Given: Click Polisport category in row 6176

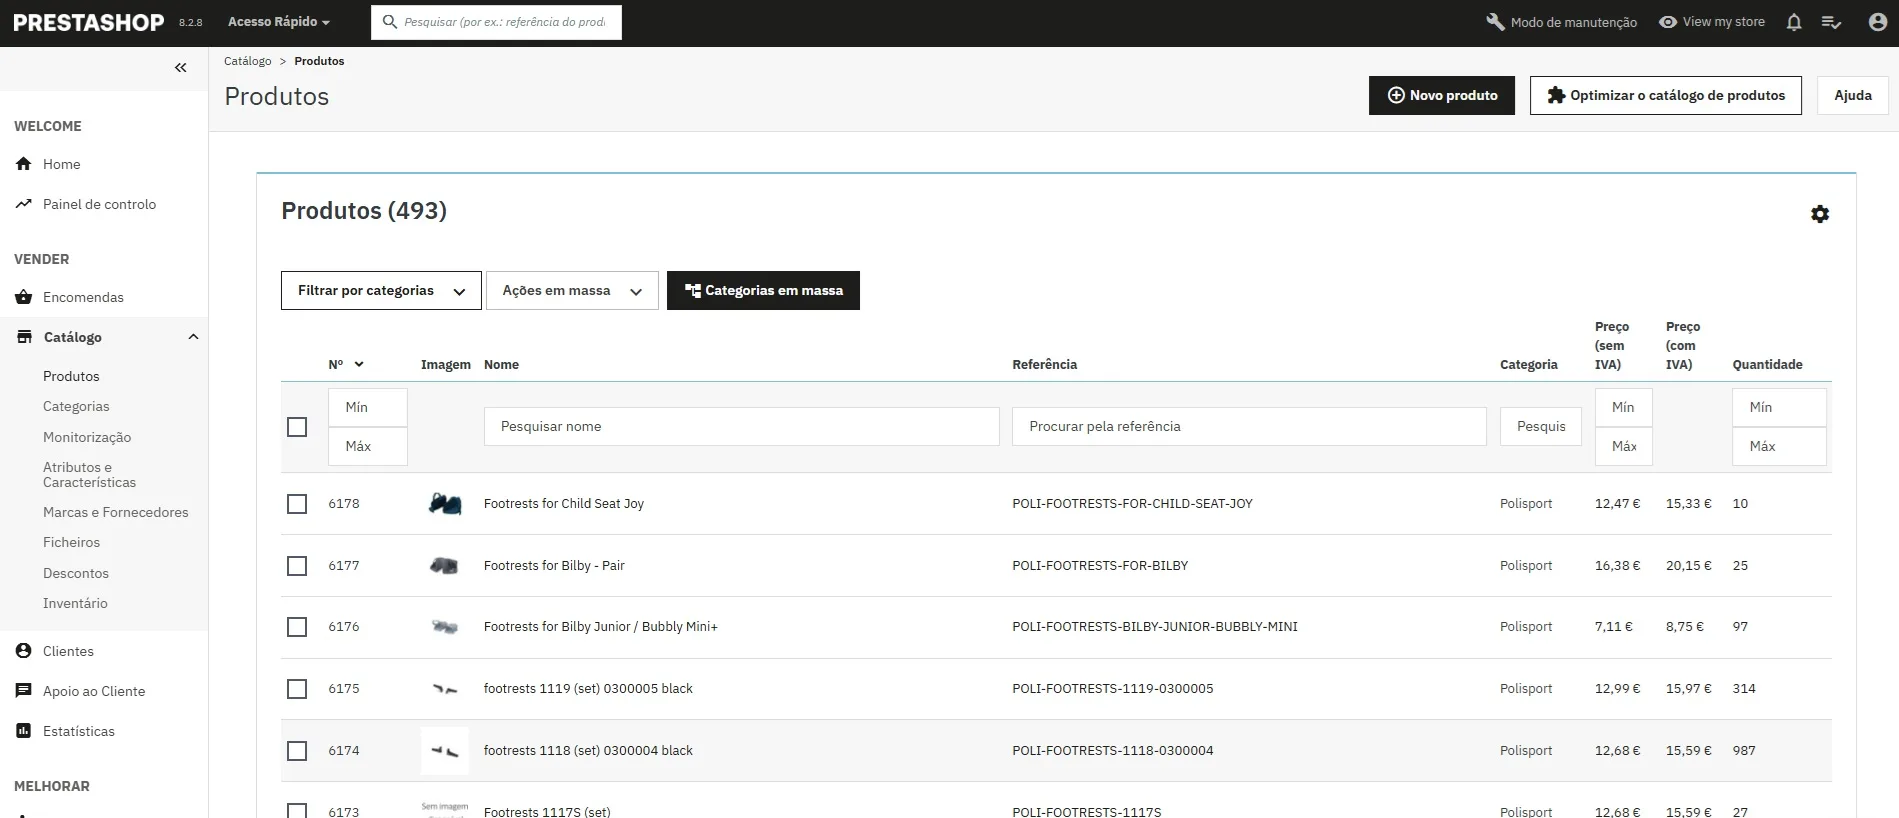Looking at the screenshot, I should click(1526, 627).
